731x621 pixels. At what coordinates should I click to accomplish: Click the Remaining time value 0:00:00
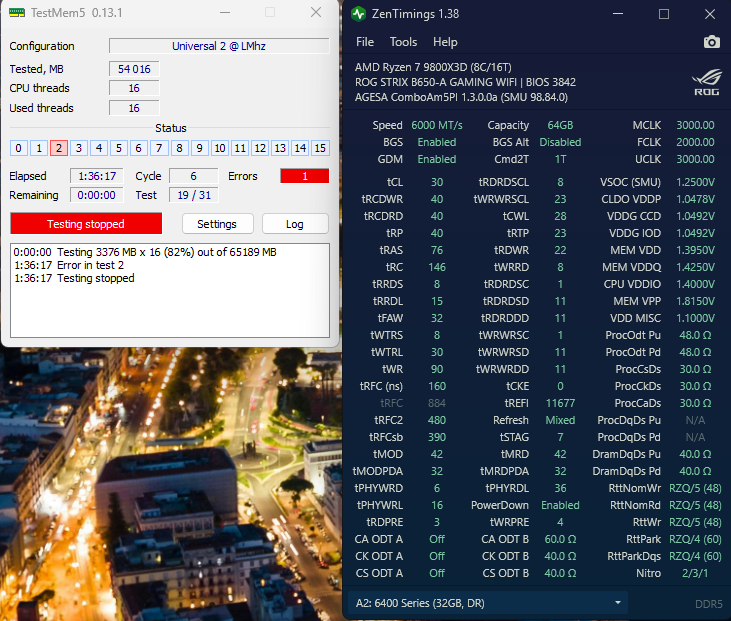coord(97,195)
